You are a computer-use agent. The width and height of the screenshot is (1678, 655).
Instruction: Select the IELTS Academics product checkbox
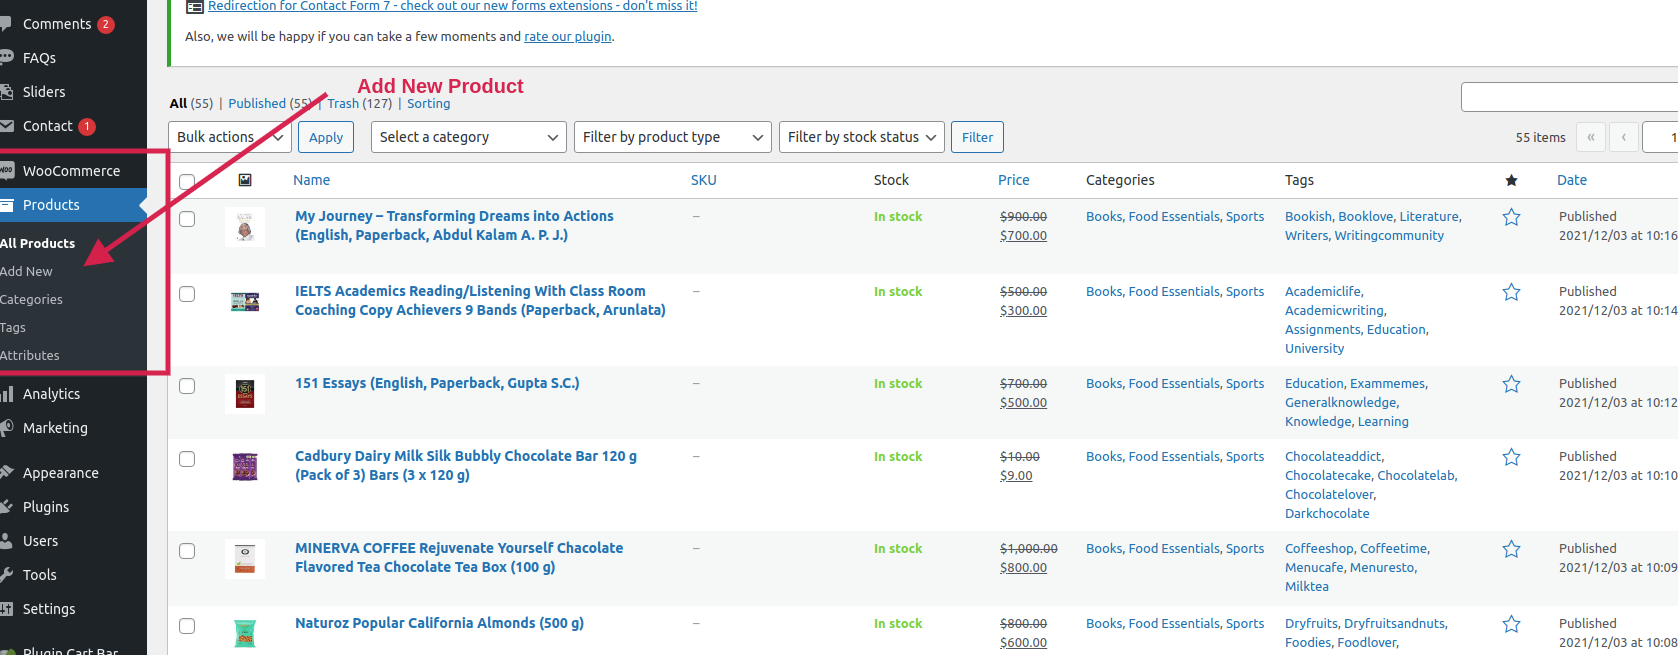tap(187, 294)
